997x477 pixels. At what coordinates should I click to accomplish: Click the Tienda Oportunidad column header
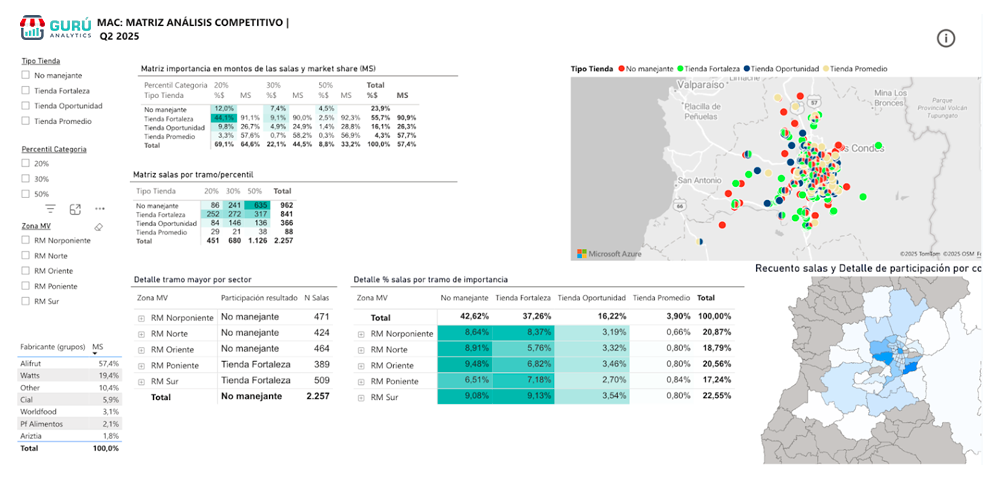[x=591, y=298]
